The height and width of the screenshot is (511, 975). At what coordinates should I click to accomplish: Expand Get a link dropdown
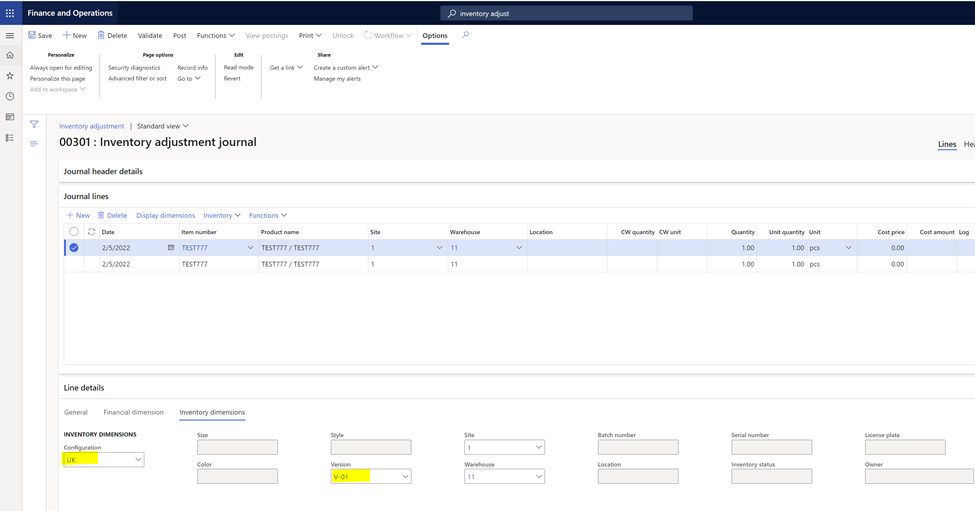pos(287,68)
